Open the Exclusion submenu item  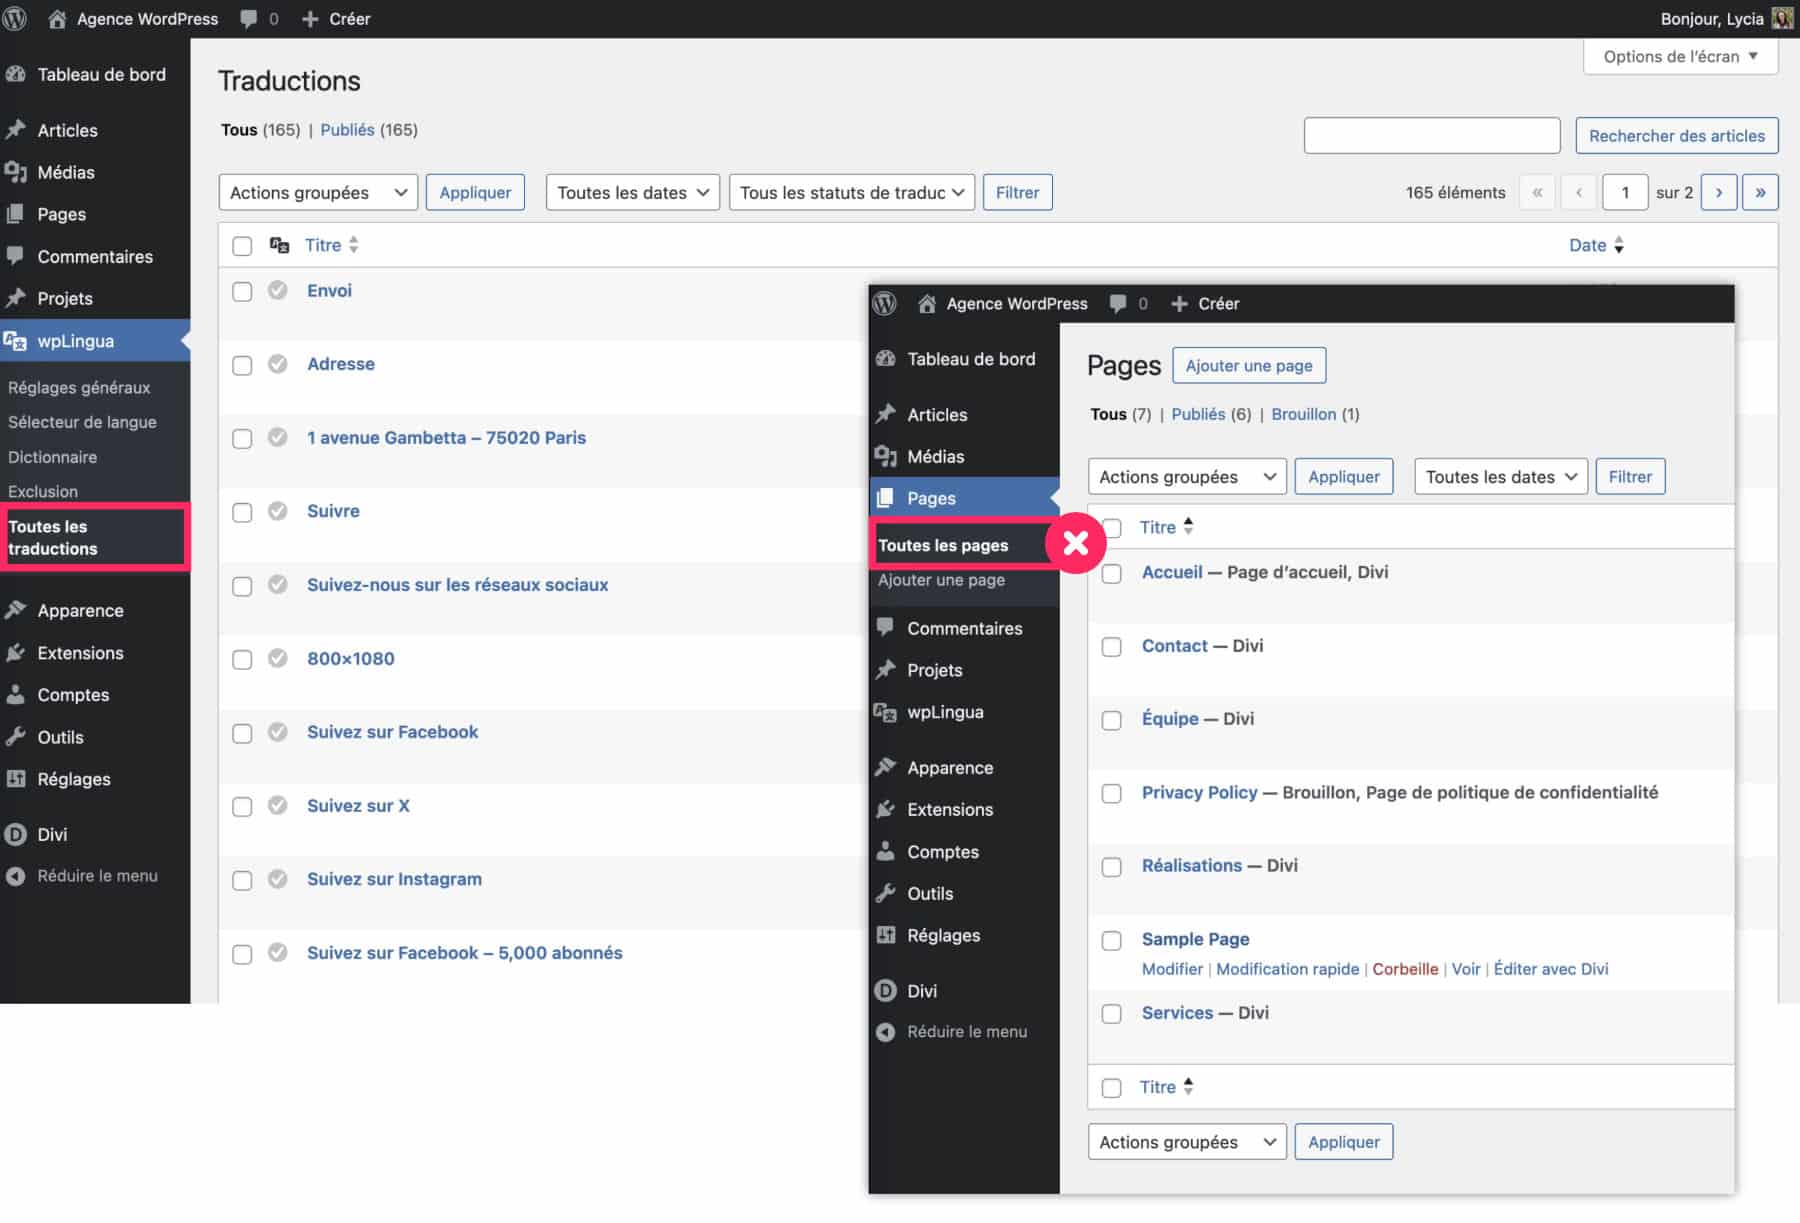pyautogui.click(x=43, y=491)
